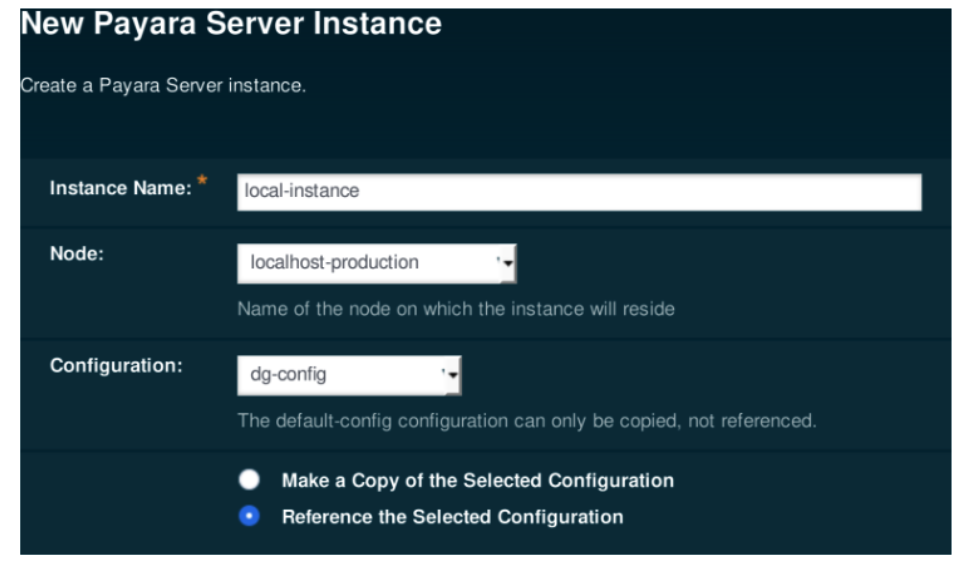This screenshot has width=973, height=571.
Task: Click the Instance Name text field
Action: coord(578,192)
